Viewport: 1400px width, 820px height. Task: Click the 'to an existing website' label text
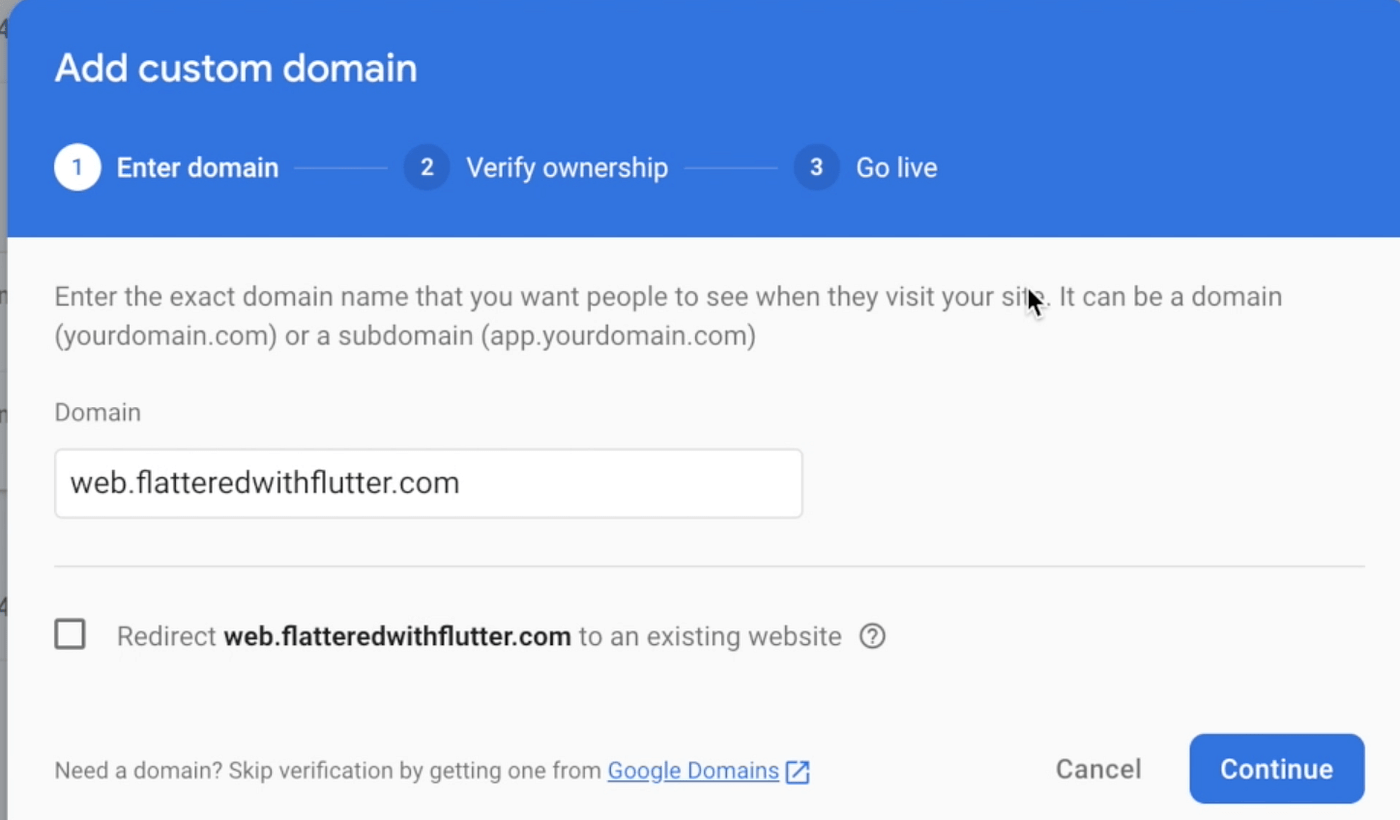pos(710,637)
